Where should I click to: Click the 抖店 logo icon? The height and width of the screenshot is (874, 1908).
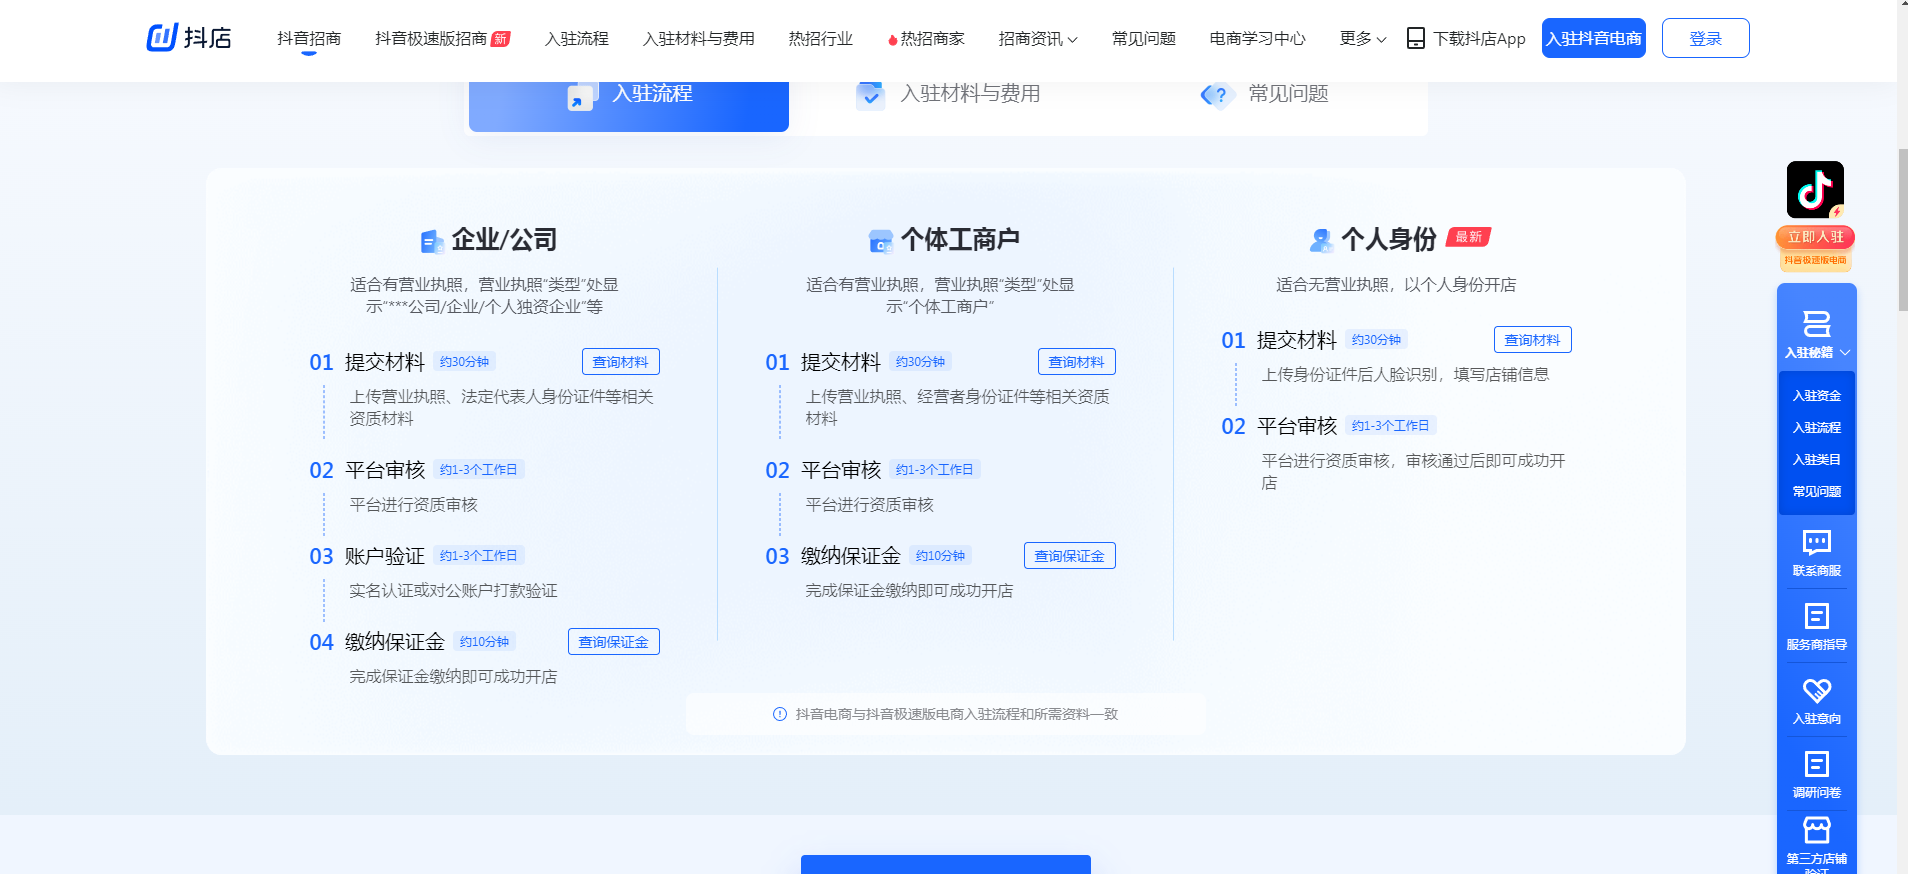[162, 38]
